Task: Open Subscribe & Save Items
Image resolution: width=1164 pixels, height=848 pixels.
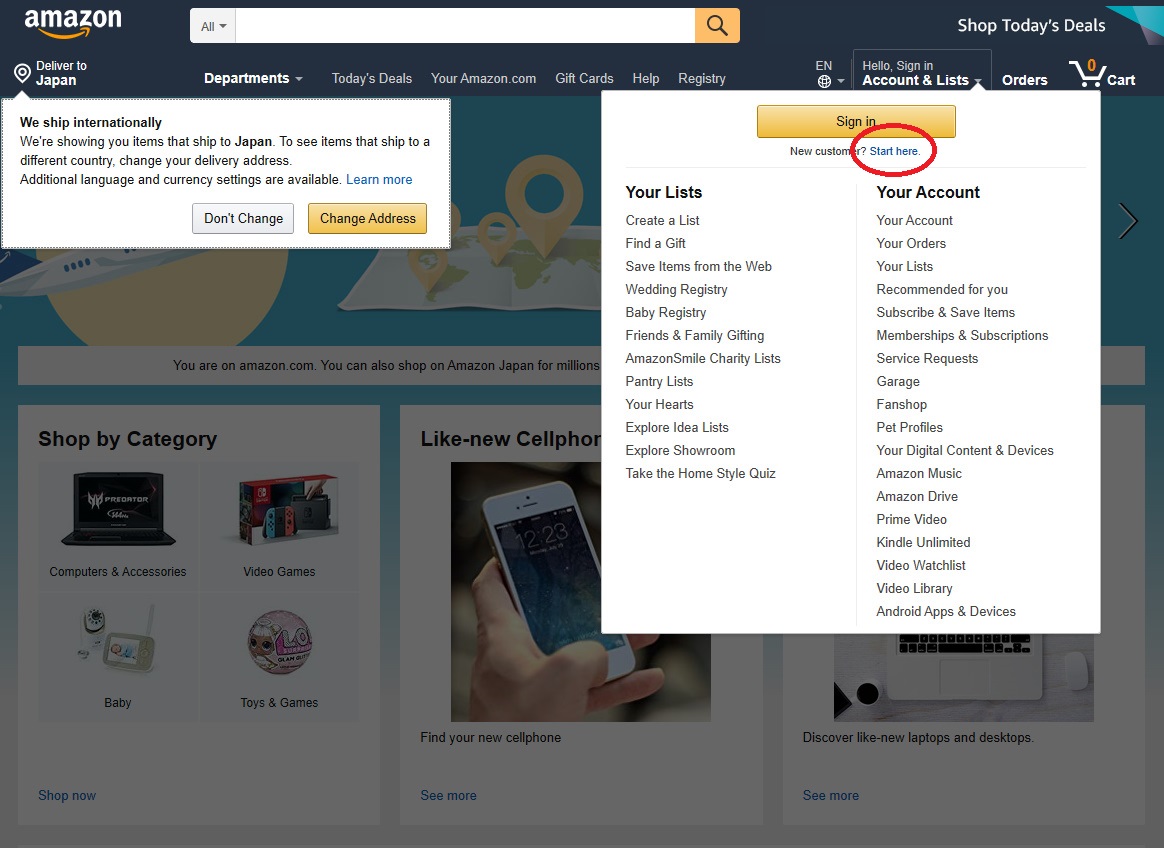Action: (x=945, y=313)
